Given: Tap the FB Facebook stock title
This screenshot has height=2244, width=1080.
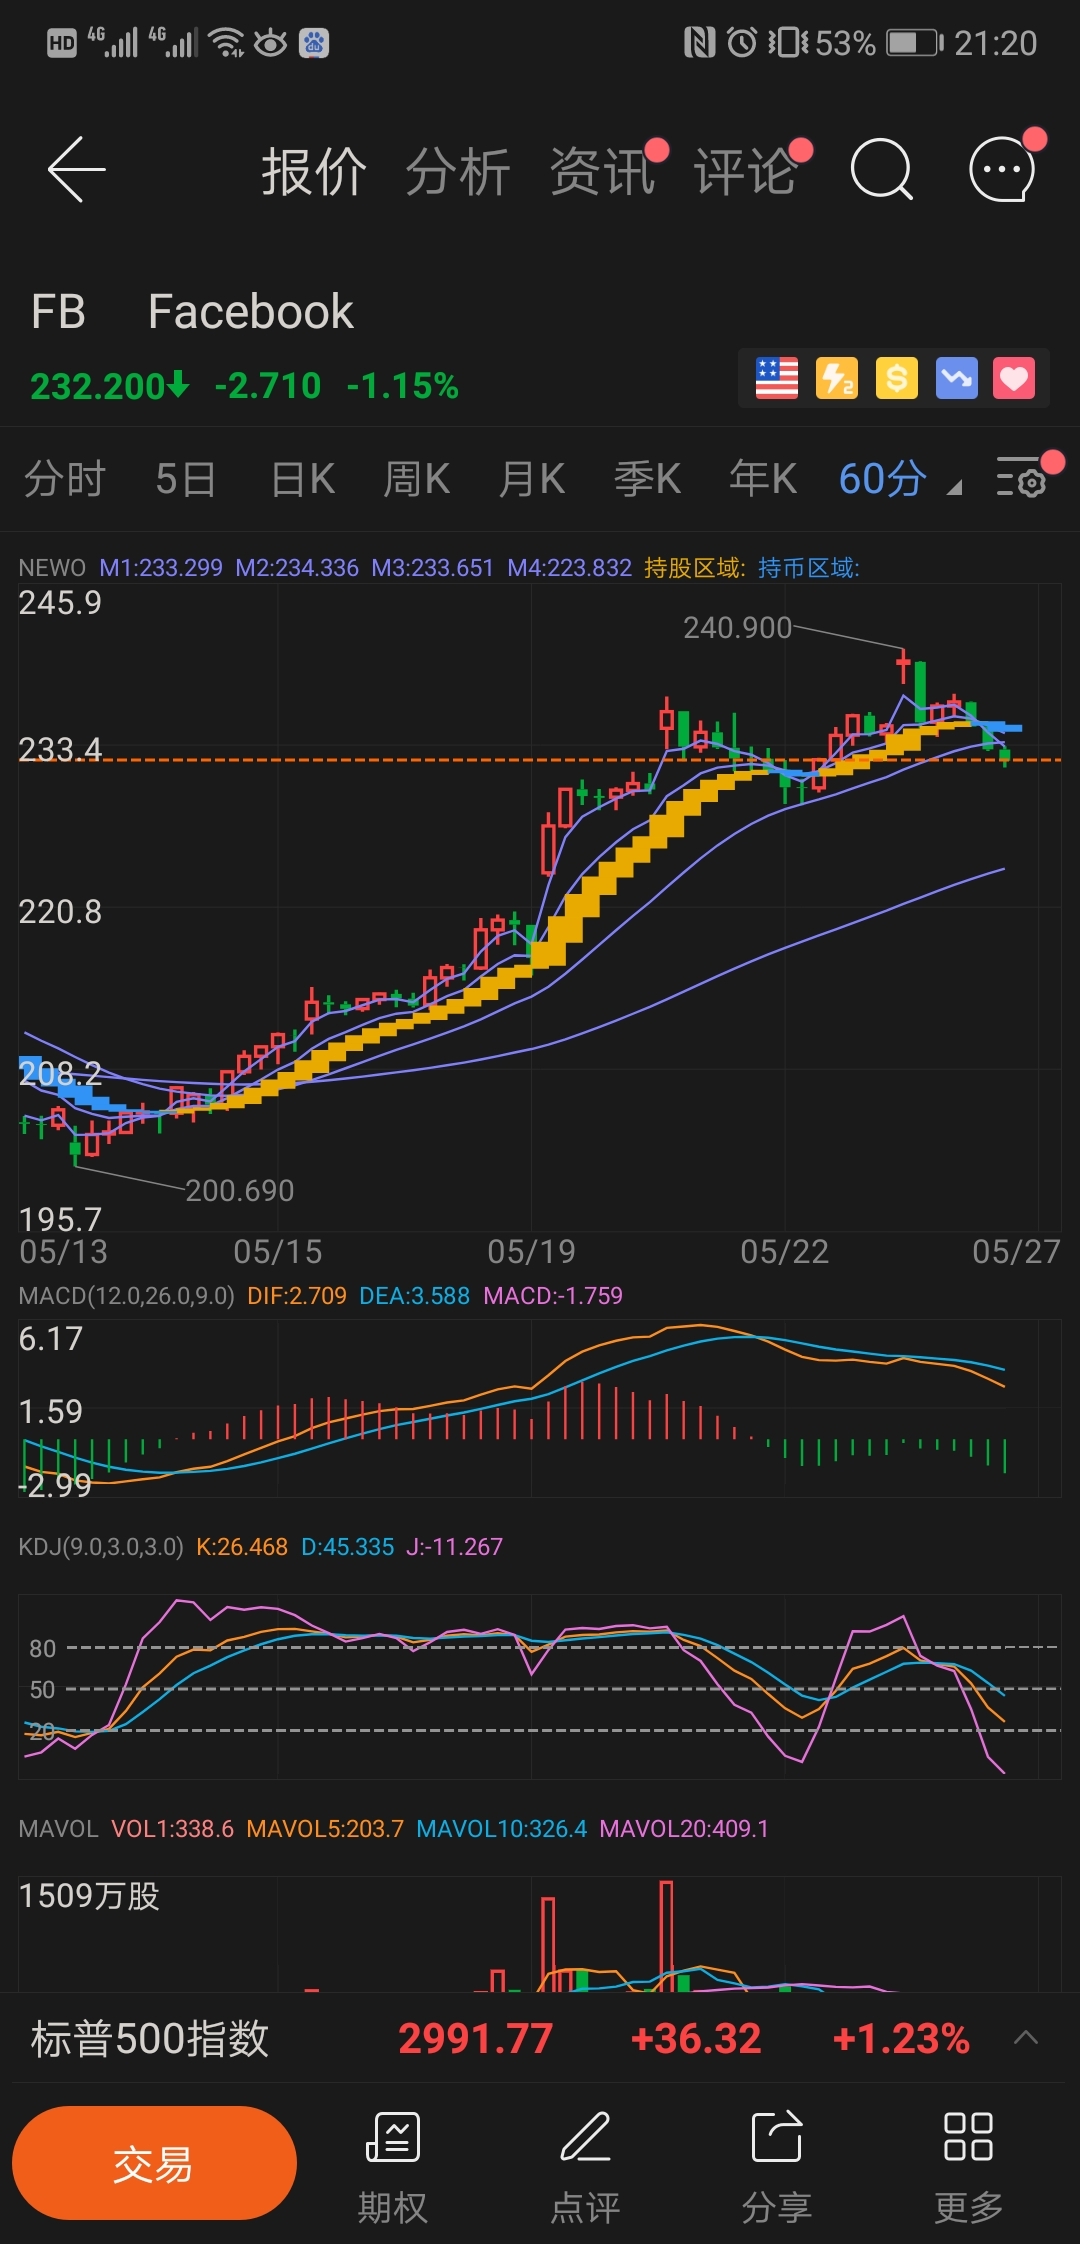Looking at the screenshot, I should pyautogui.click(x=192, y=311).
